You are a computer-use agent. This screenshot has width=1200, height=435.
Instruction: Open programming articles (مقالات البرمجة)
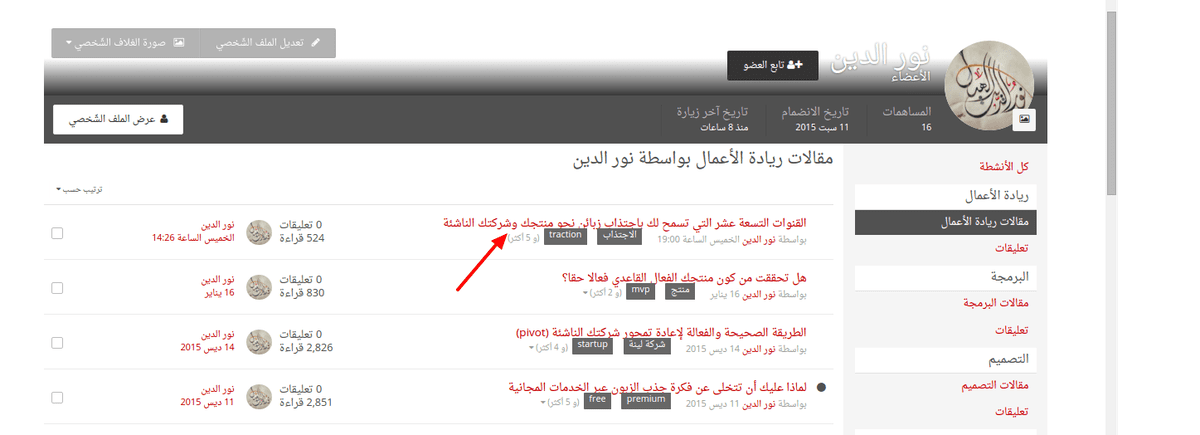994,302
